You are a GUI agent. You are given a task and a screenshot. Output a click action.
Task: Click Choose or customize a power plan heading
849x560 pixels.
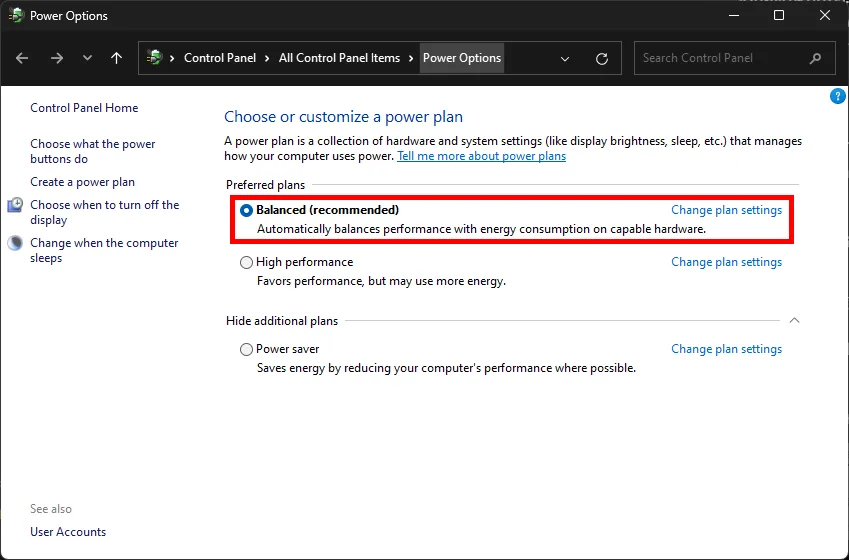(343, 117)
